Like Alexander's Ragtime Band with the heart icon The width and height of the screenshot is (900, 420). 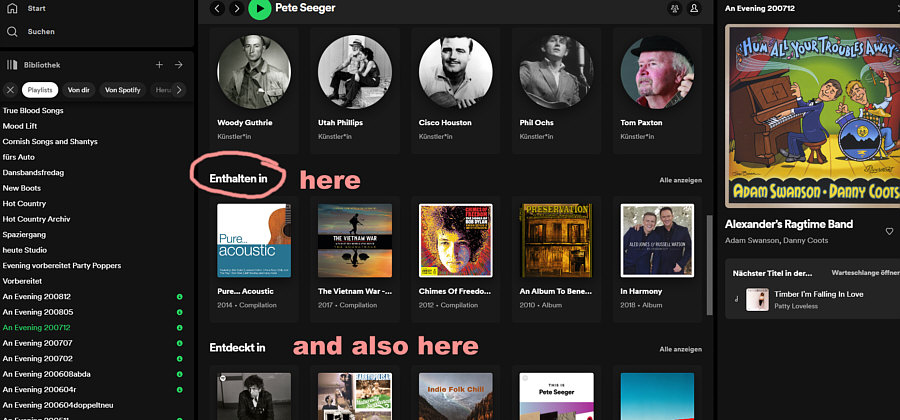click(x=889, y=231)
